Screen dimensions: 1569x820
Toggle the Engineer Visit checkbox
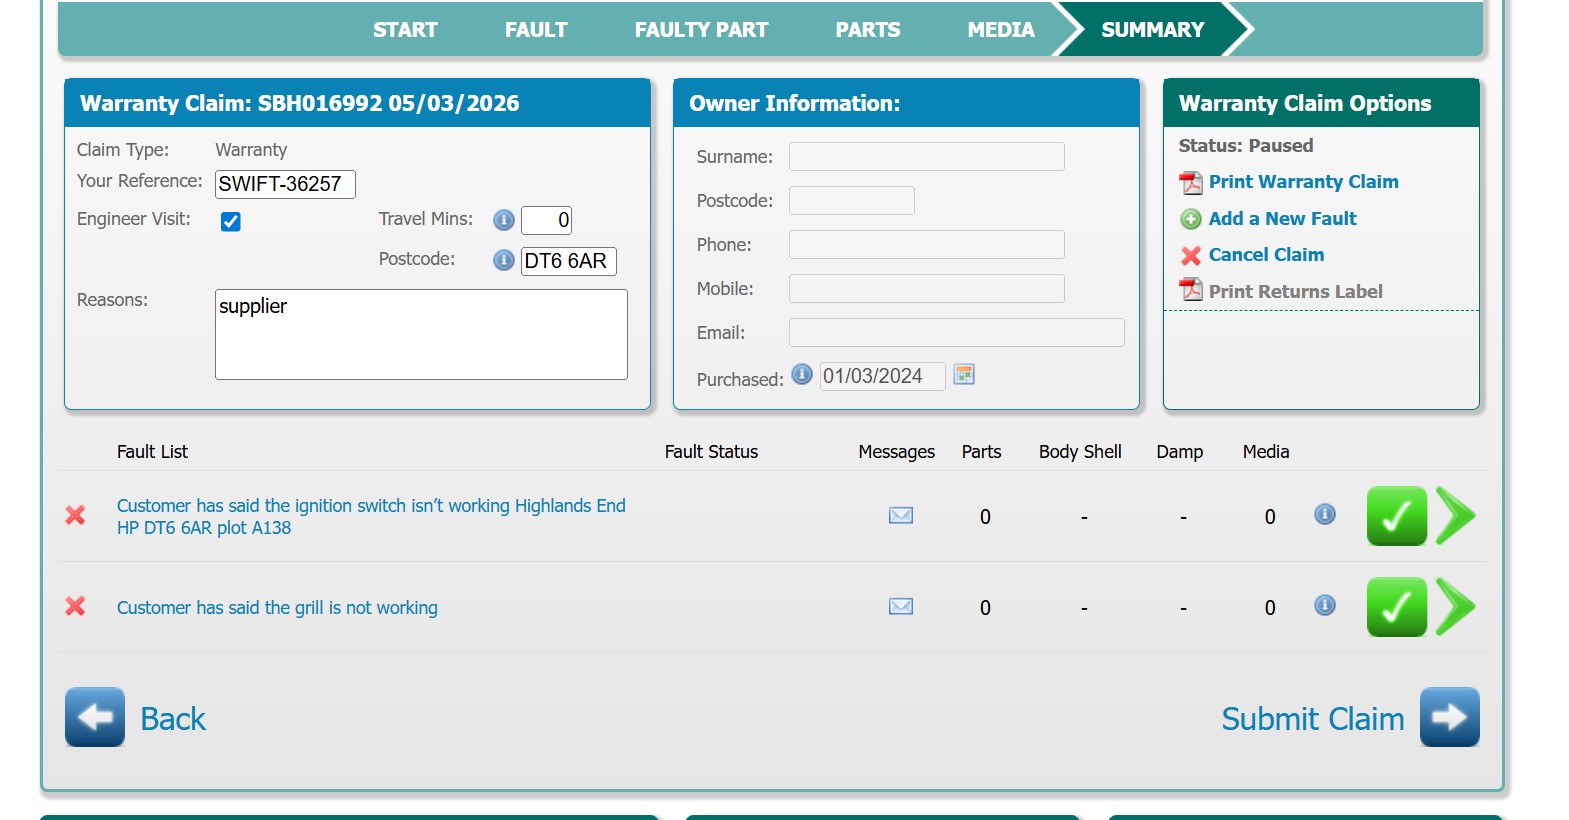[231, 222]
